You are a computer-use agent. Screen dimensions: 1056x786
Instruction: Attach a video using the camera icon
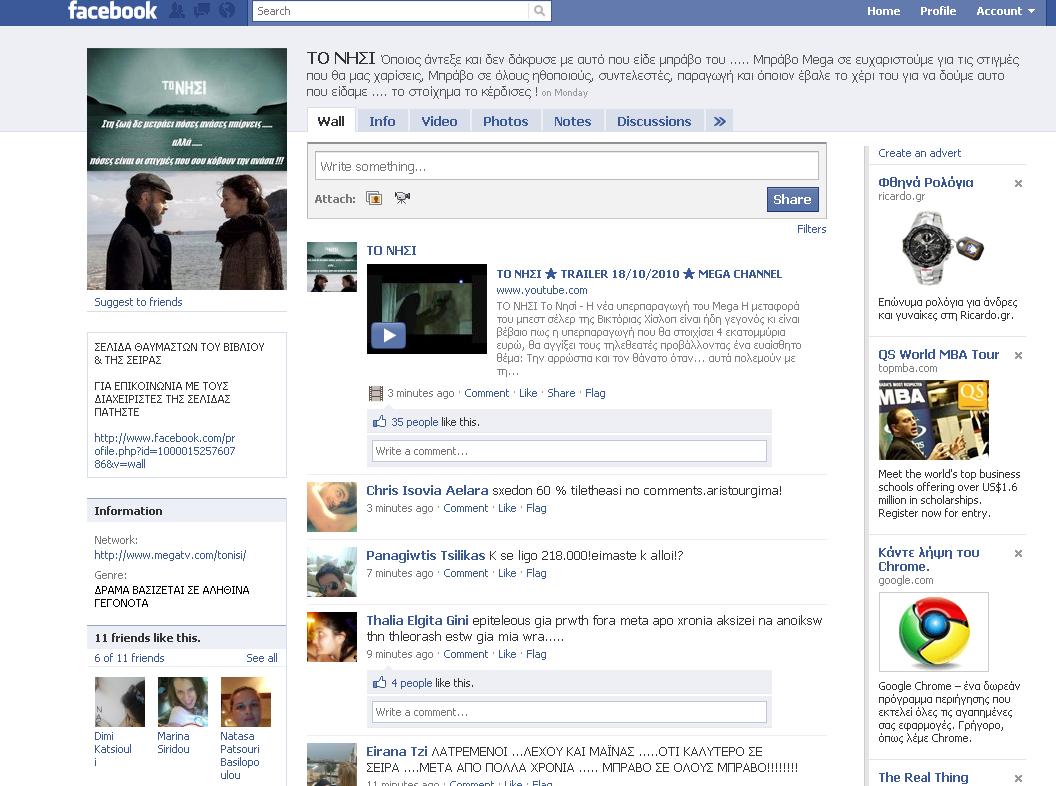click(x=402, y=198)
